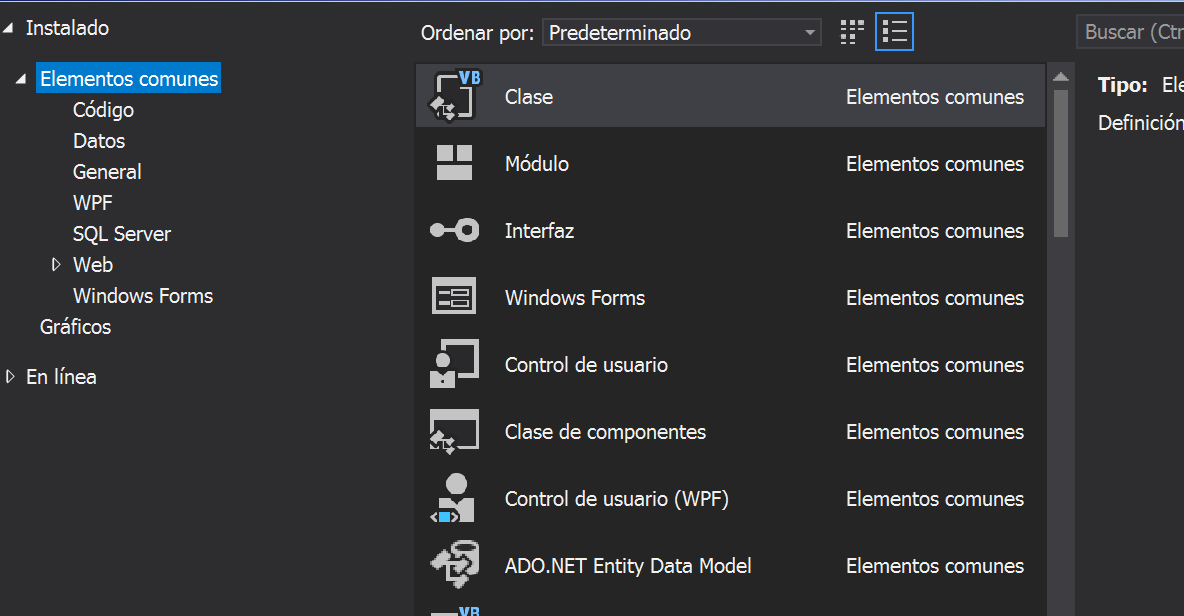This screenshot has height=616, width=1184.
Task: Expand the En línea section
Action: click(x=11, y=377)
